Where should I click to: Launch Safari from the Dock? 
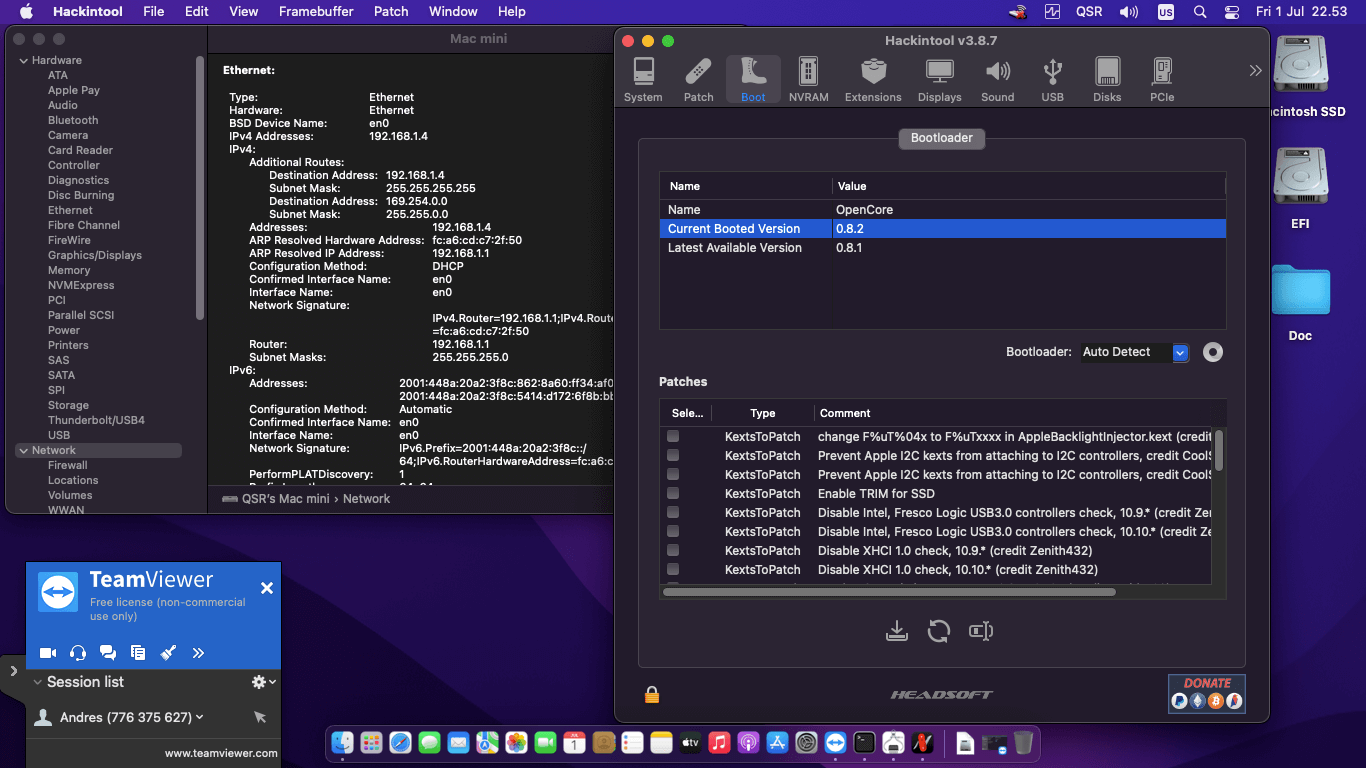pos(400,743)
